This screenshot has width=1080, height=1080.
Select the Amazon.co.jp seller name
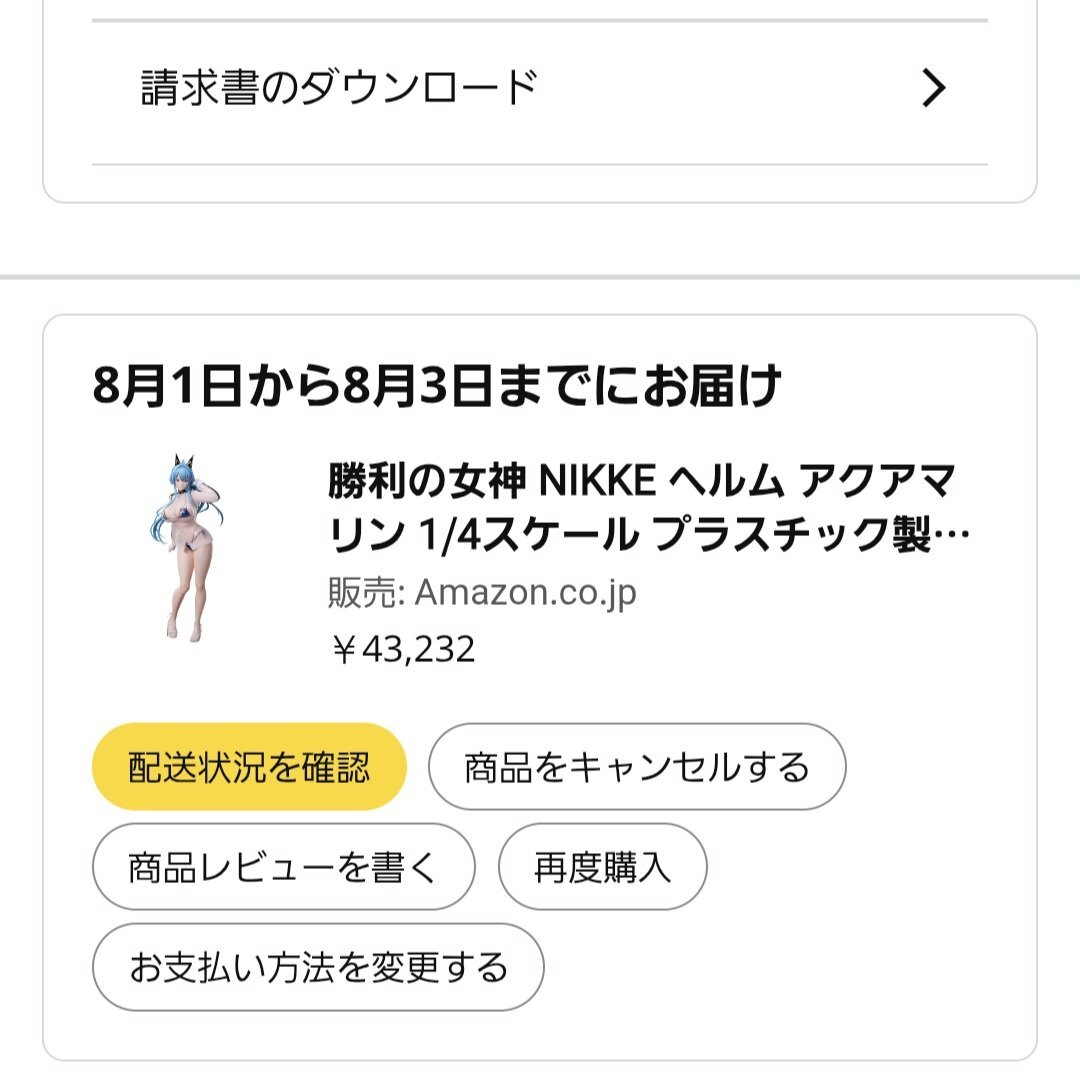click(526, 593)
